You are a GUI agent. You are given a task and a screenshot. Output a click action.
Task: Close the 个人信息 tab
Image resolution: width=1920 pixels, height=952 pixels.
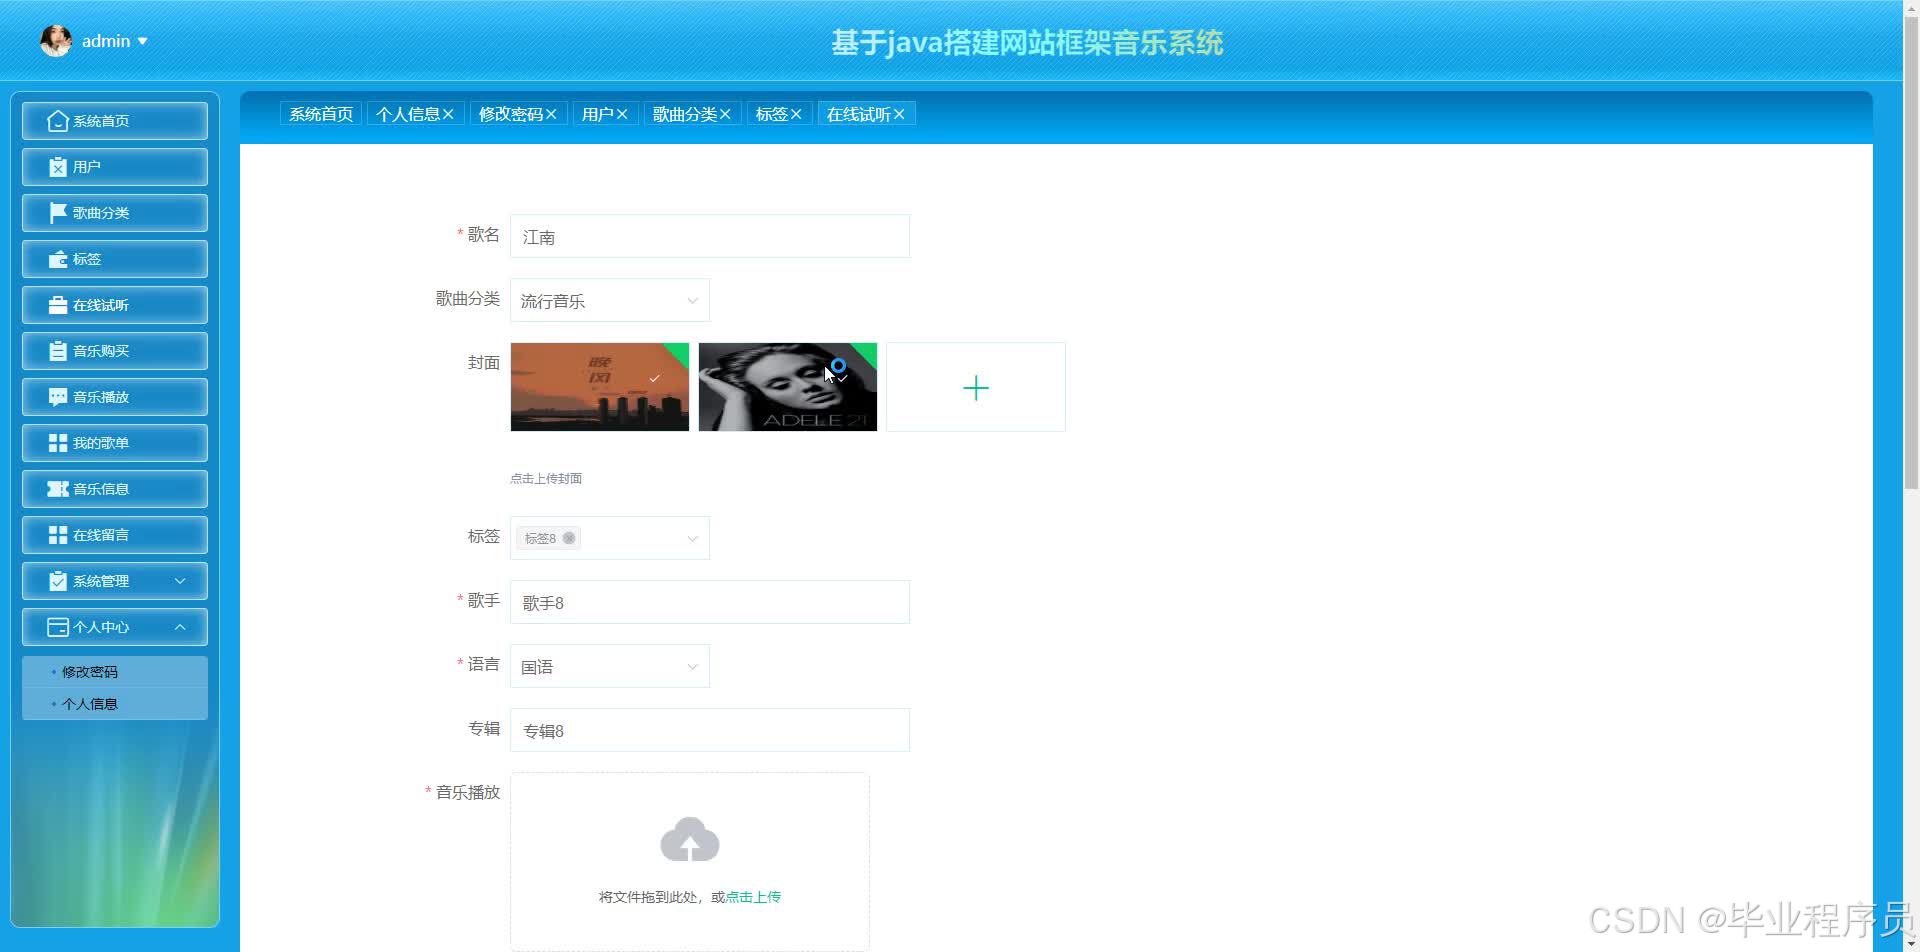[x=448, y=114]
